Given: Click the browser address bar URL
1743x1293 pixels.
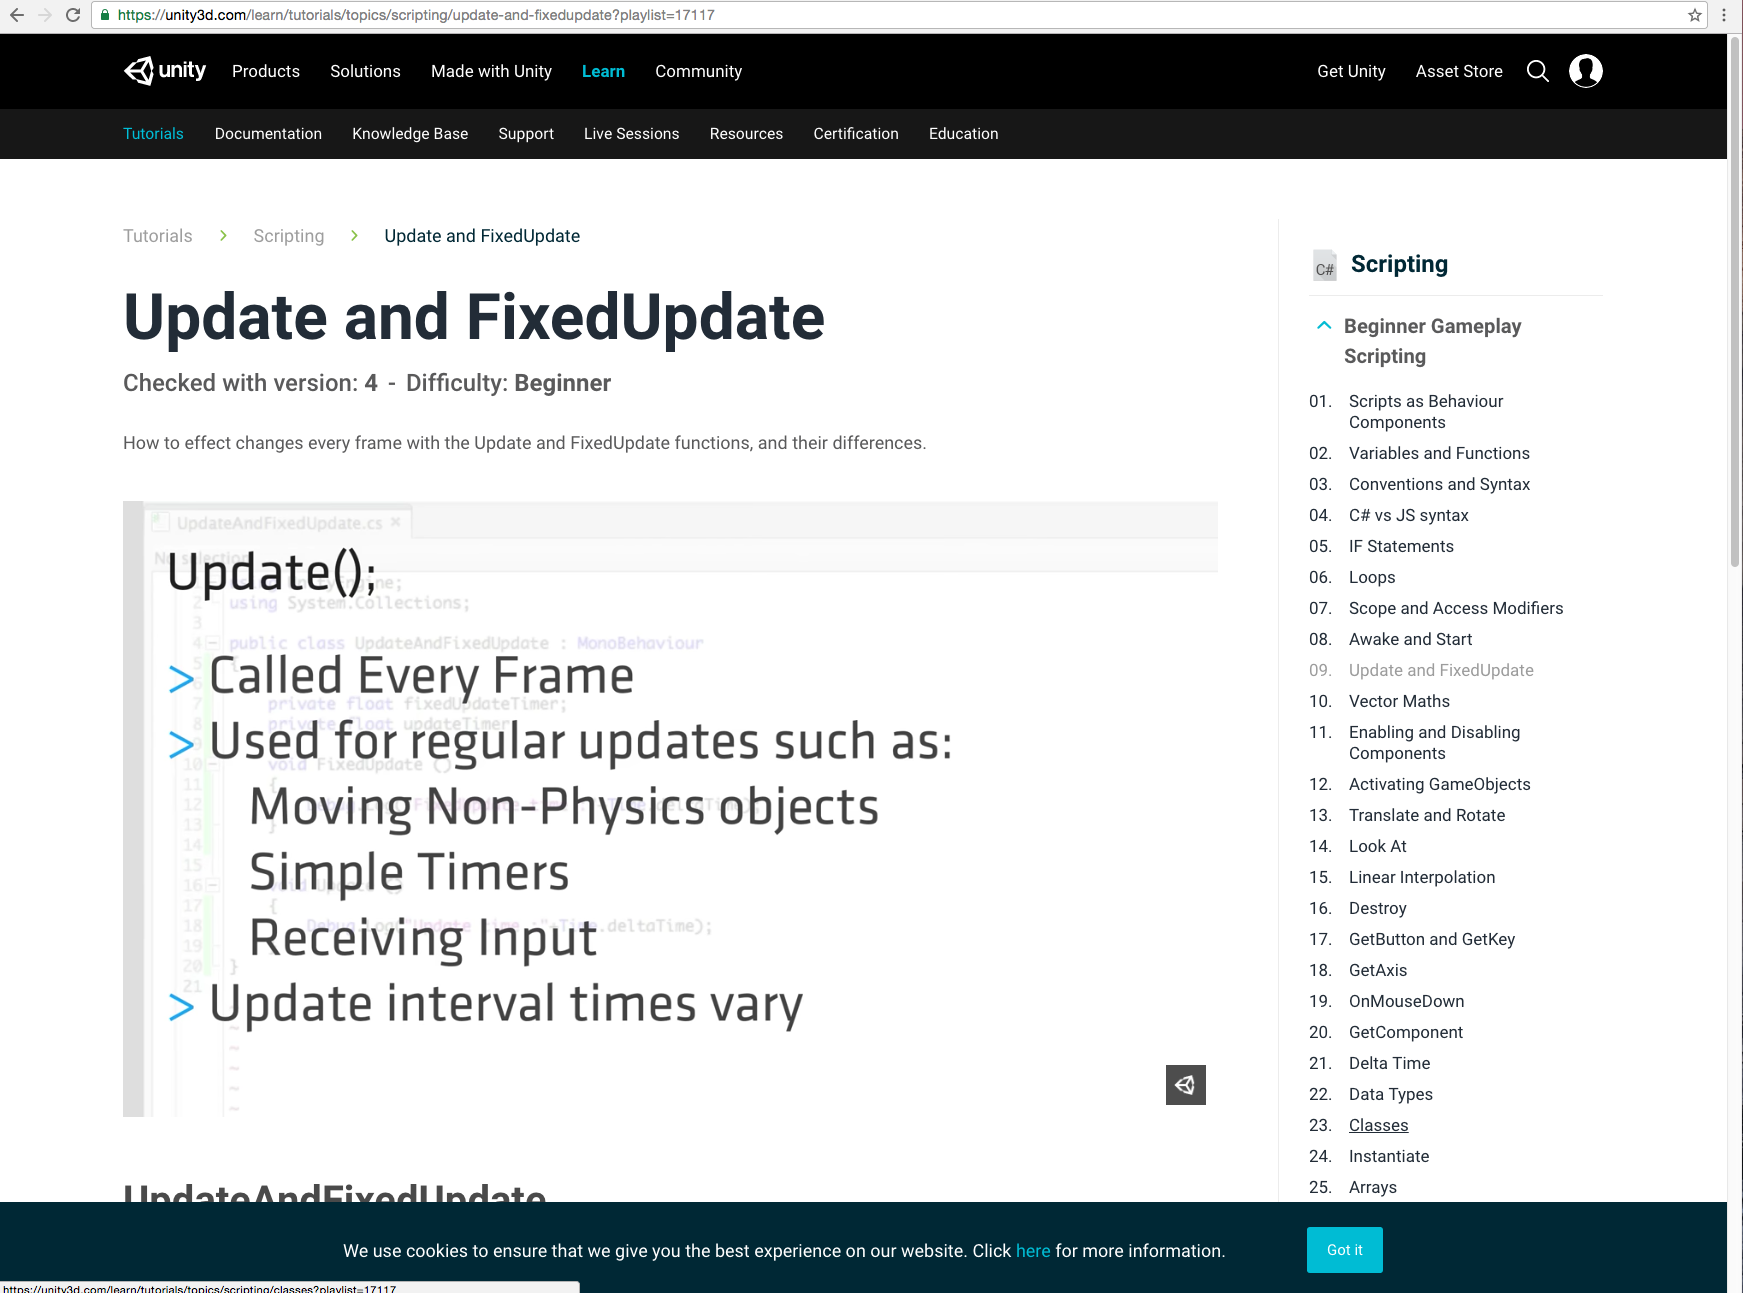Looking at the screenshot, I should click(416, 15).
